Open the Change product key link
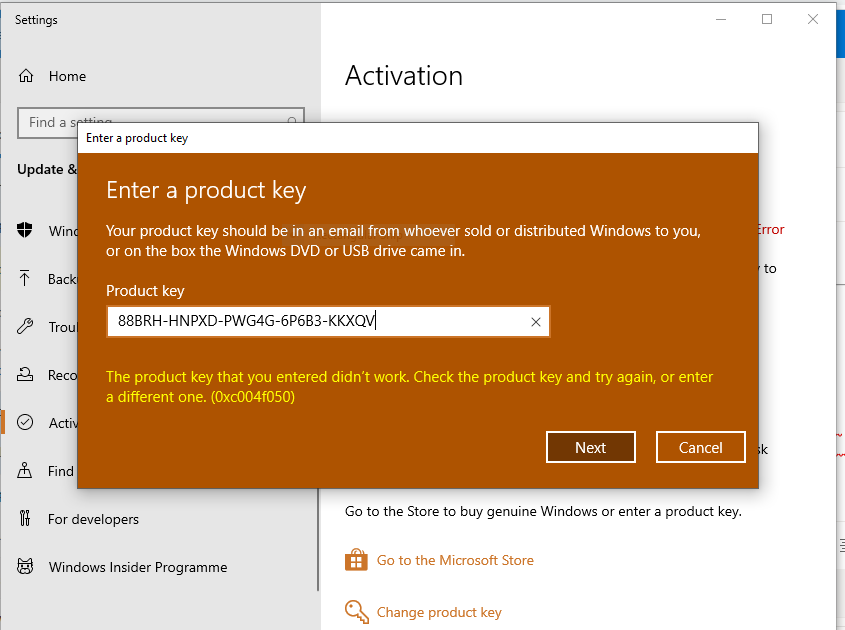The height and width of the screenshot is (630, 845). point(439,612)
